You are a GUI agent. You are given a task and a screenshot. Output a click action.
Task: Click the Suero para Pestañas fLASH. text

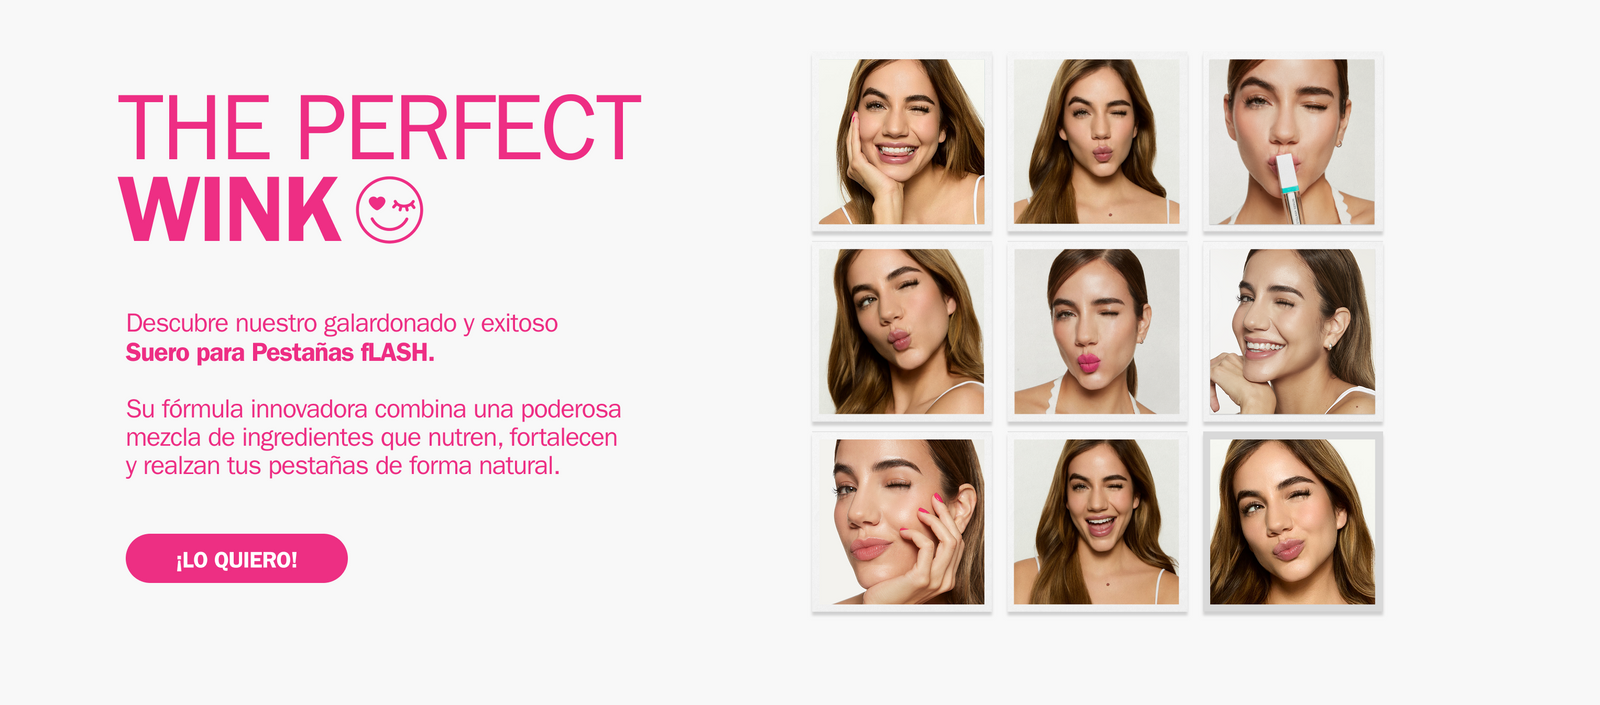pos(280,352)
